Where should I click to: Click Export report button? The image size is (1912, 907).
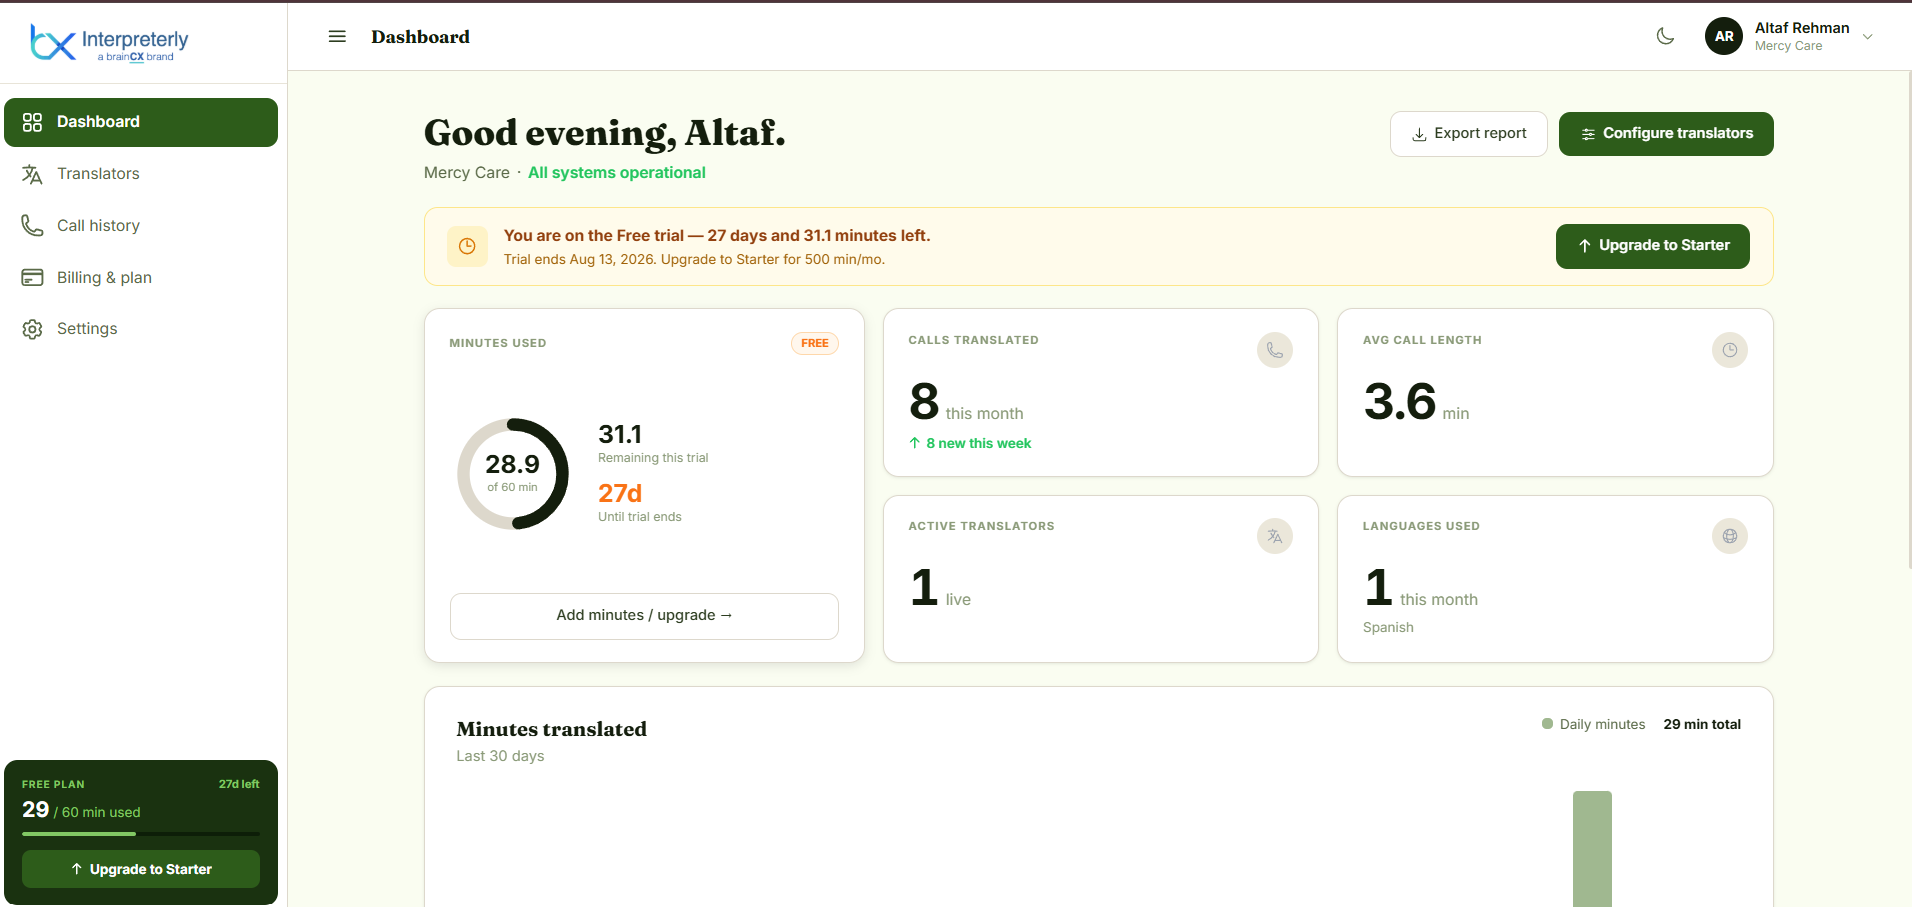pos(1469,134)
